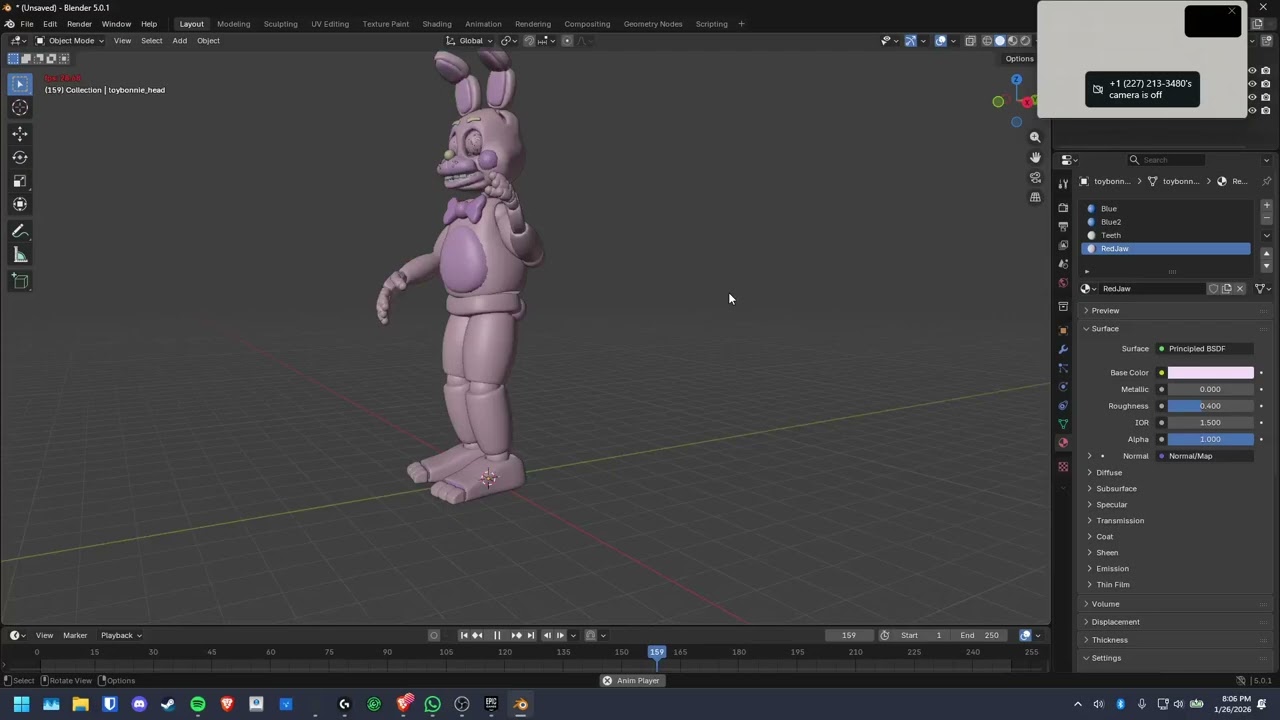The height and width of the screenshot is (720, 1280).
Task: Switch to the Geometry Nodes workspace tab
Action: [x=653, y=24]
